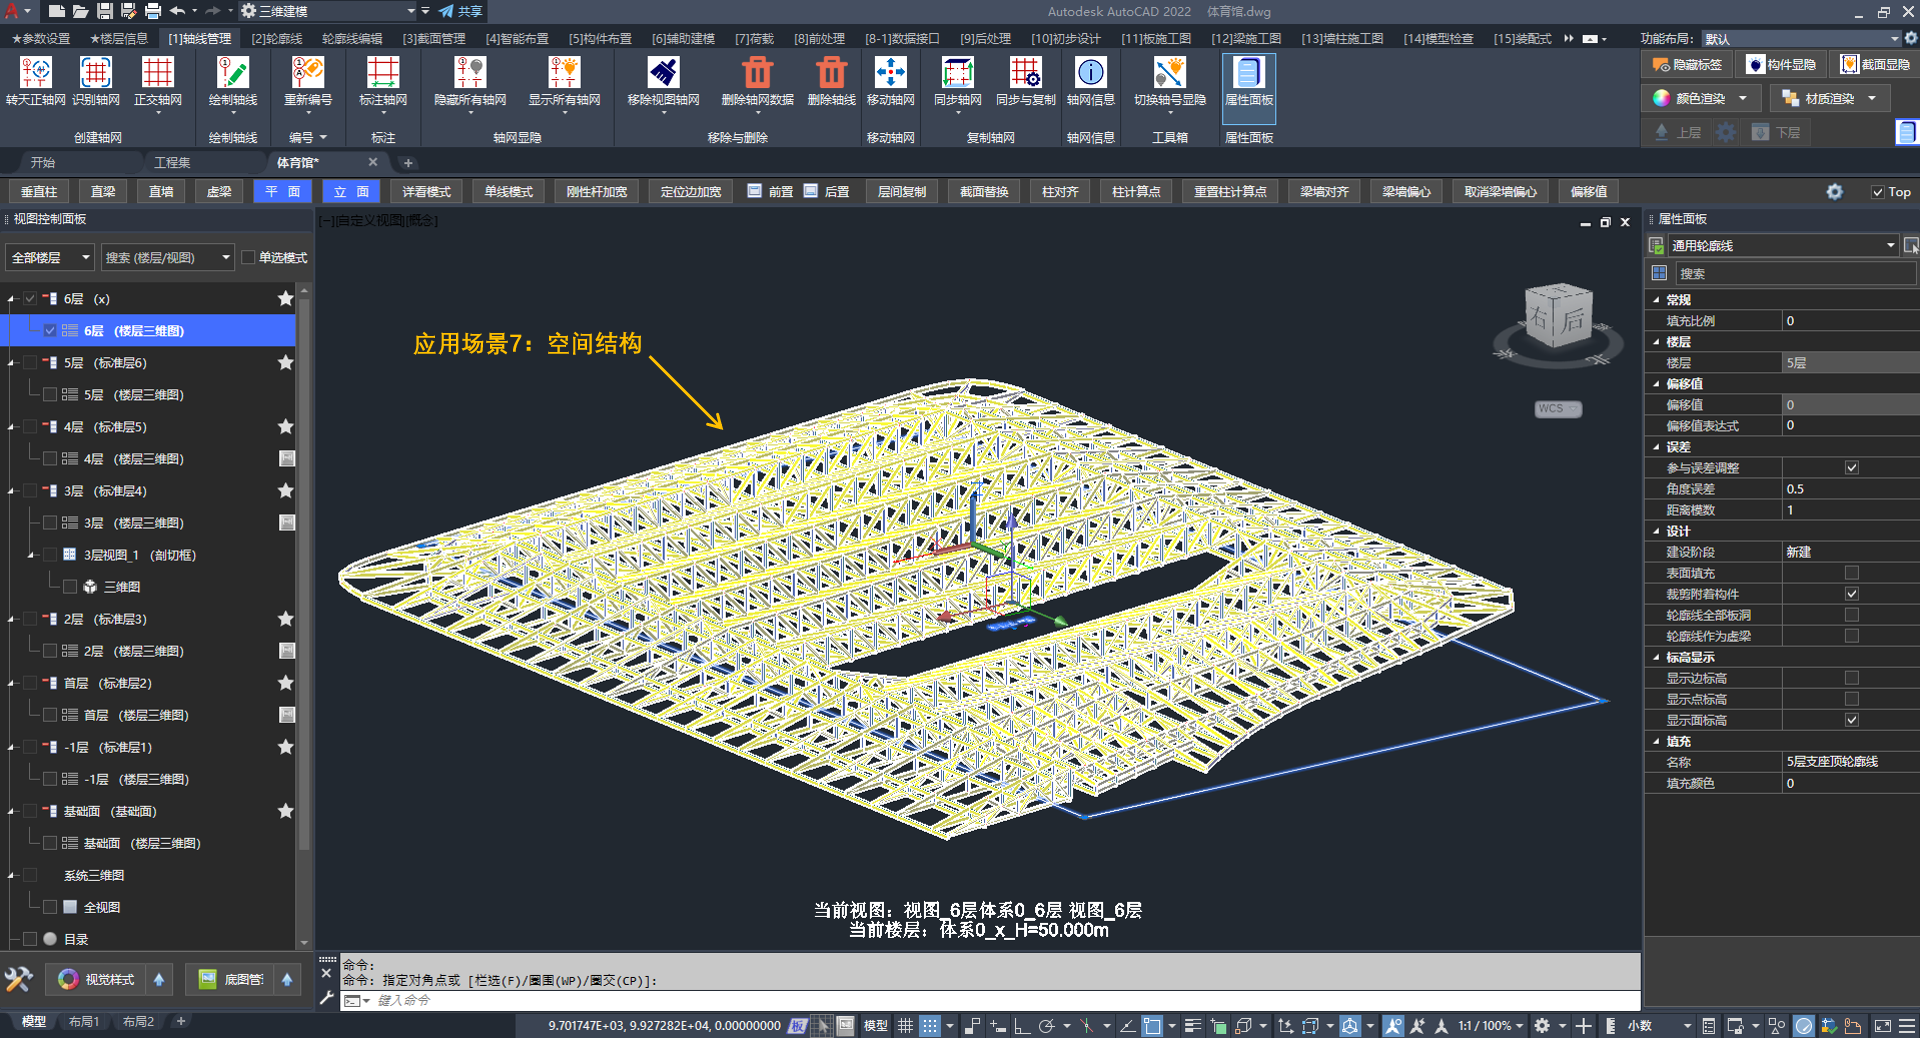Toggle the 显示边标高 checkbox
This screenshot has width=1920, height=1038.
[x=1851, y=678]
